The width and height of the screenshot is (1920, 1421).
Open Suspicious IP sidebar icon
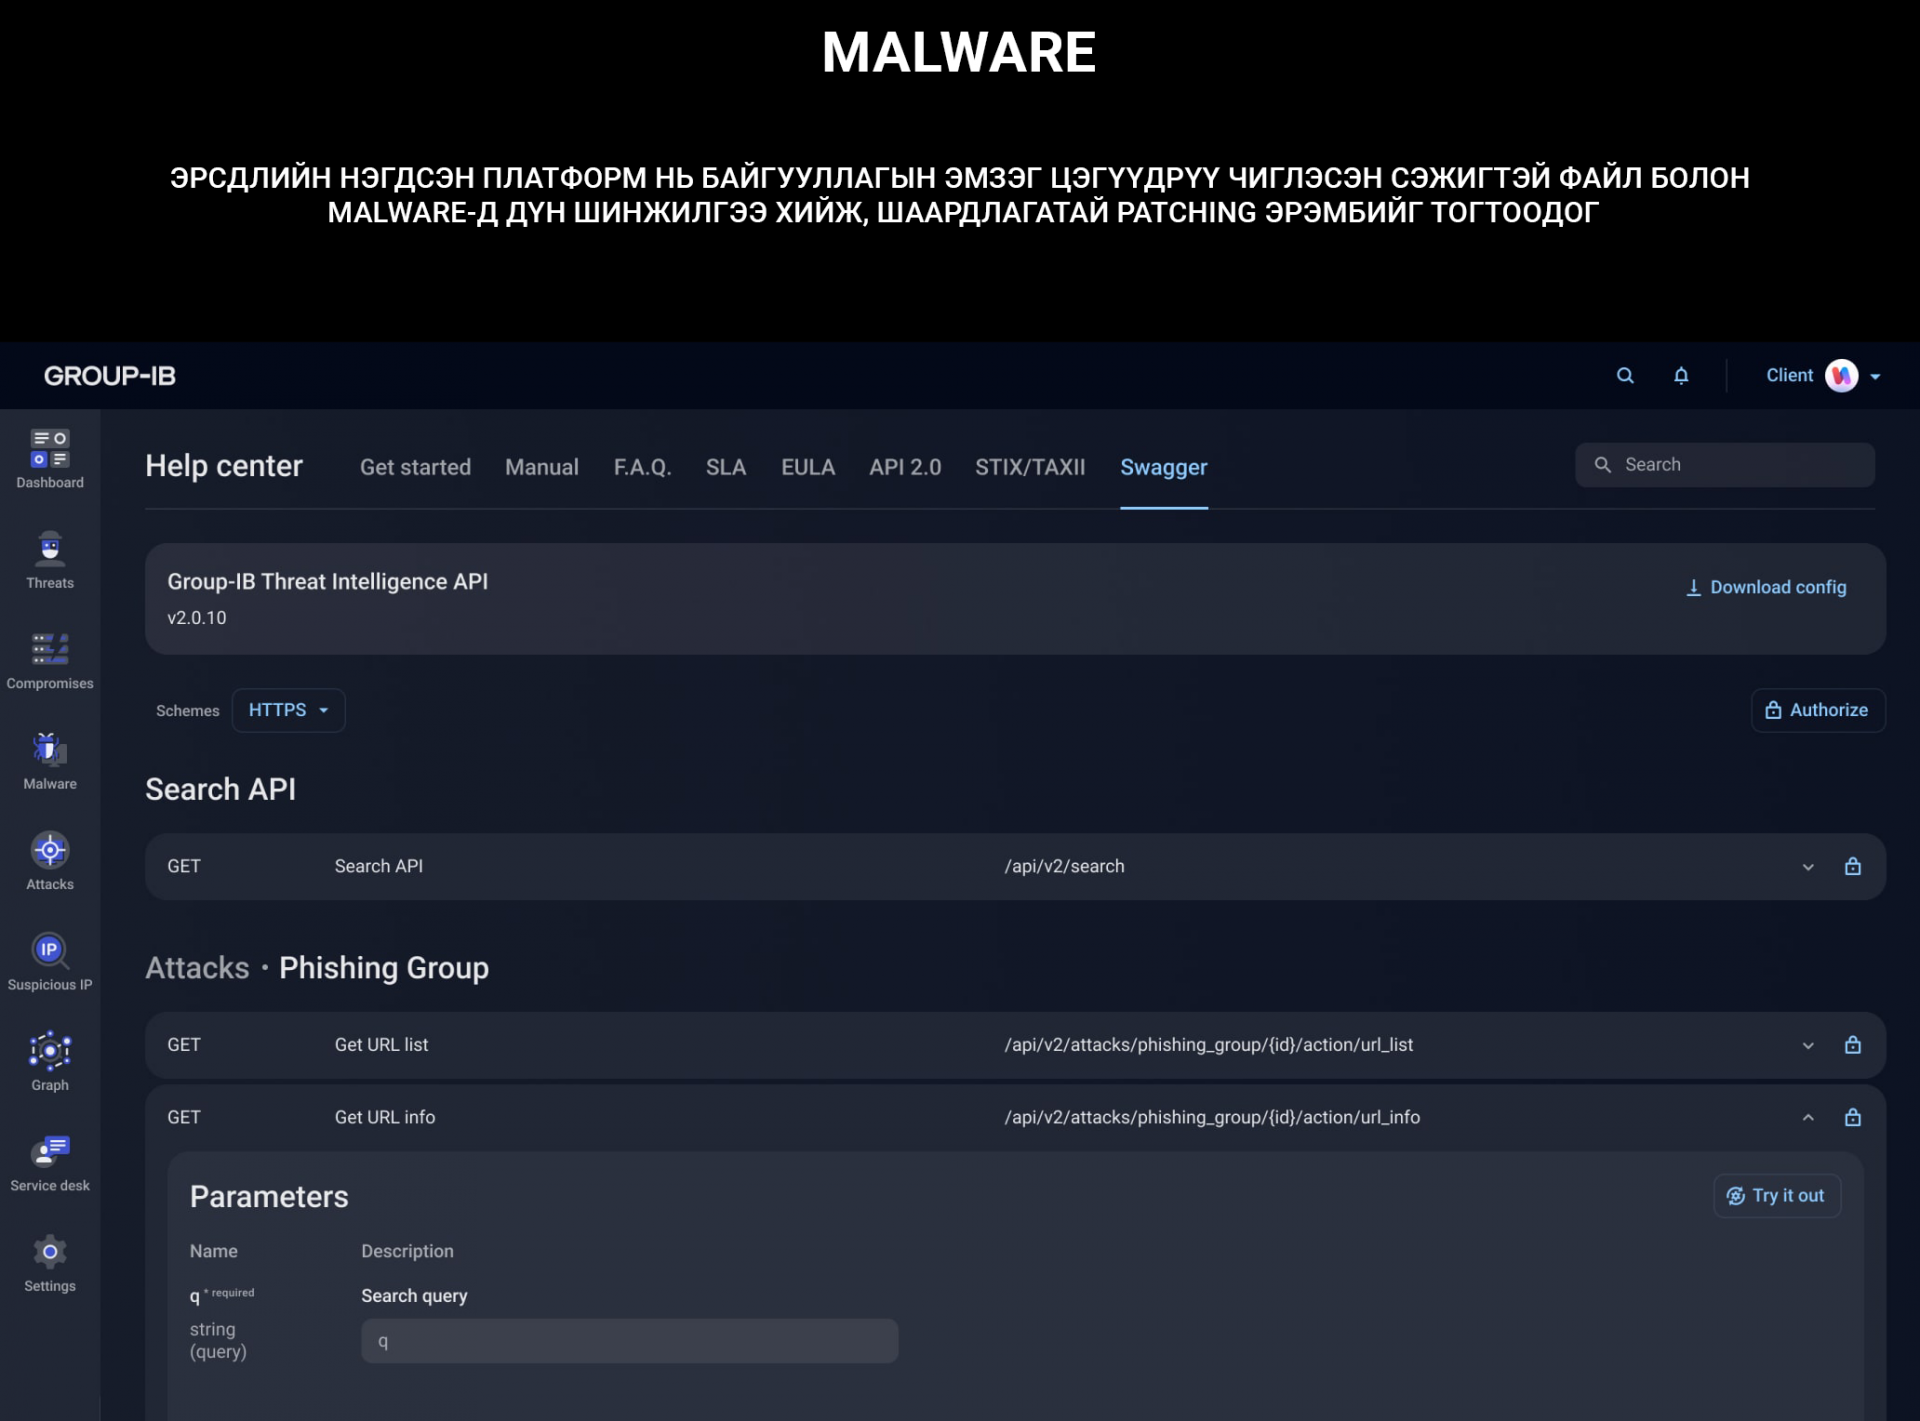click(x=50, y=950)
